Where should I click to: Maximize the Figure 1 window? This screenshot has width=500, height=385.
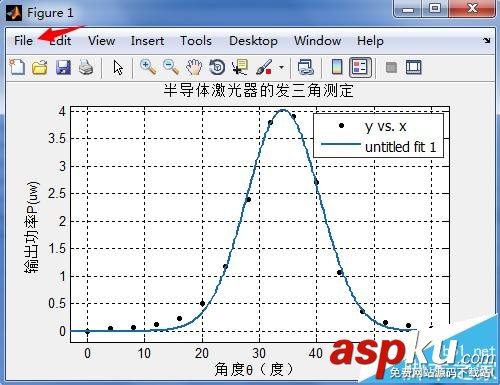(x=435, y=9)
